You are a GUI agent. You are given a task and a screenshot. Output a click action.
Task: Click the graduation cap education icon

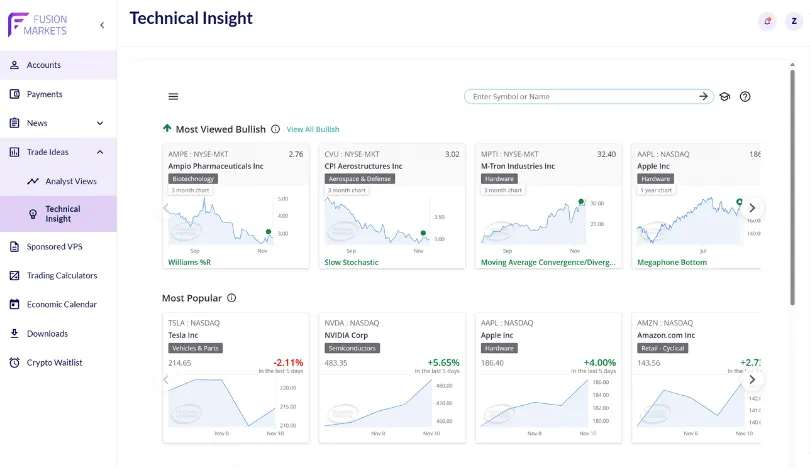click(725, 97)
